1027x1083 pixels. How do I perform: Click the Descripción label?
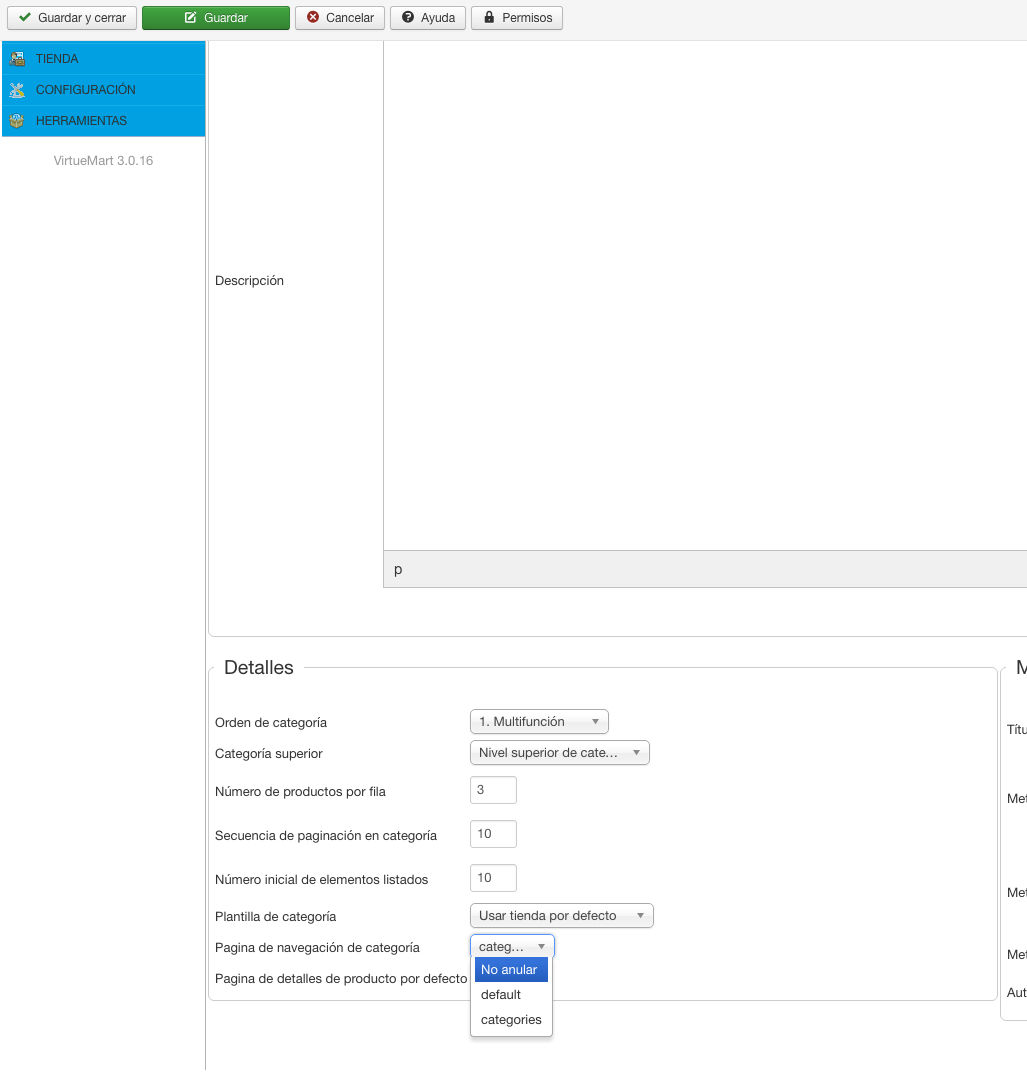(x=249, y=280)
